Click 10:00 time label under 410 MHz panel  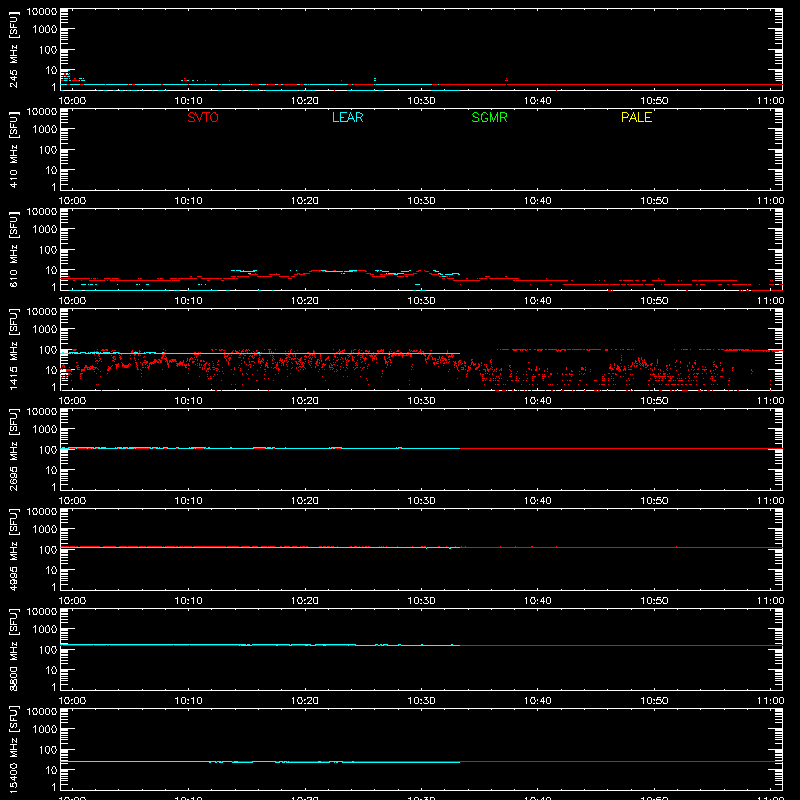click(x=72, y=201)
